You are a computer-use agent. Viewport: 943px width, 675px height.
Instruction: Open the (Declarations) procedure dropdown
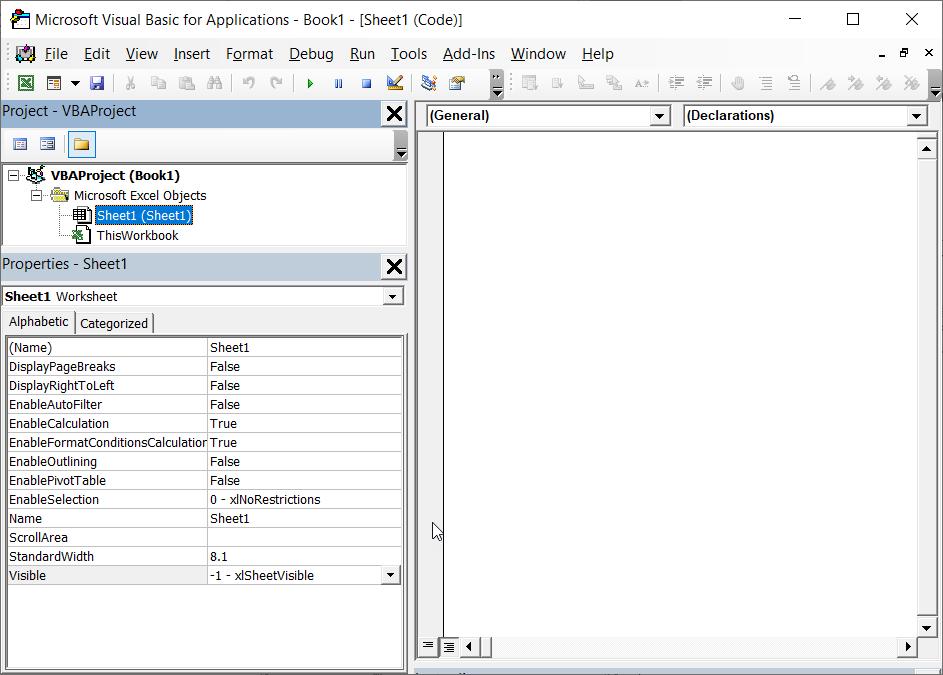[x=917, y=116]
